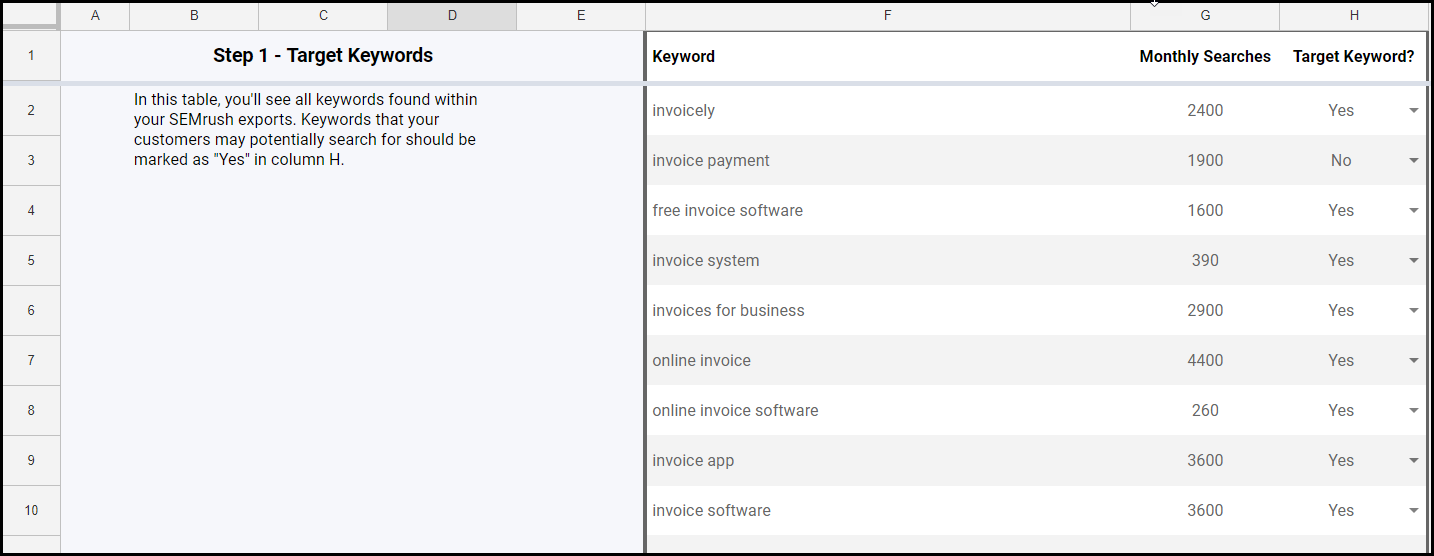Click the 3600 value in invoice software row

tap(1205, 511)
